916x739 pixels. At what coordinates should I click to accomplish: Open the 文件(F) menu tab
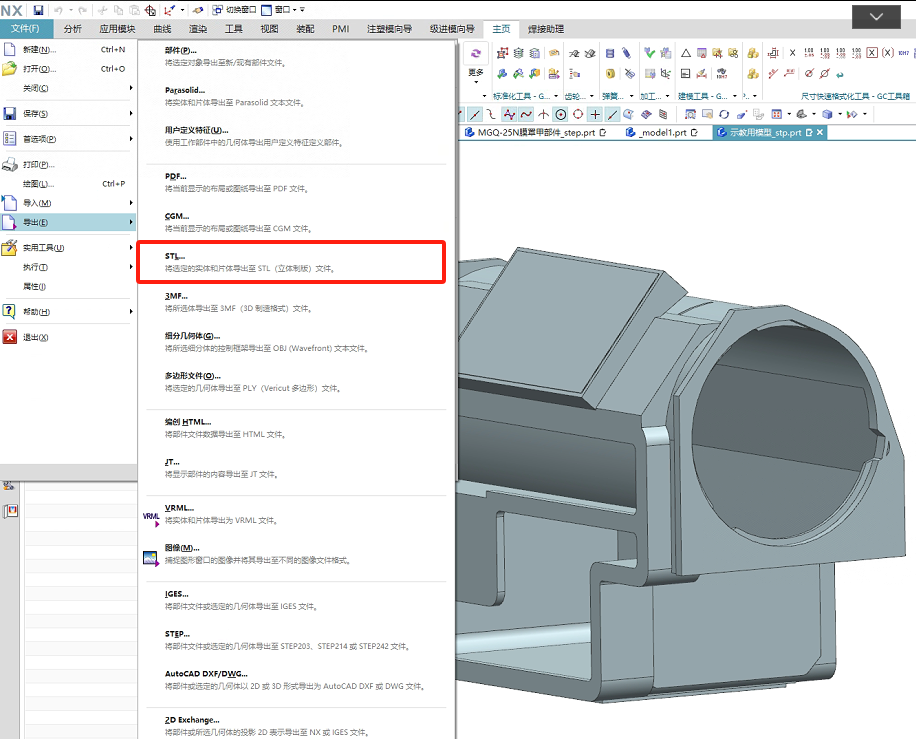25,29
